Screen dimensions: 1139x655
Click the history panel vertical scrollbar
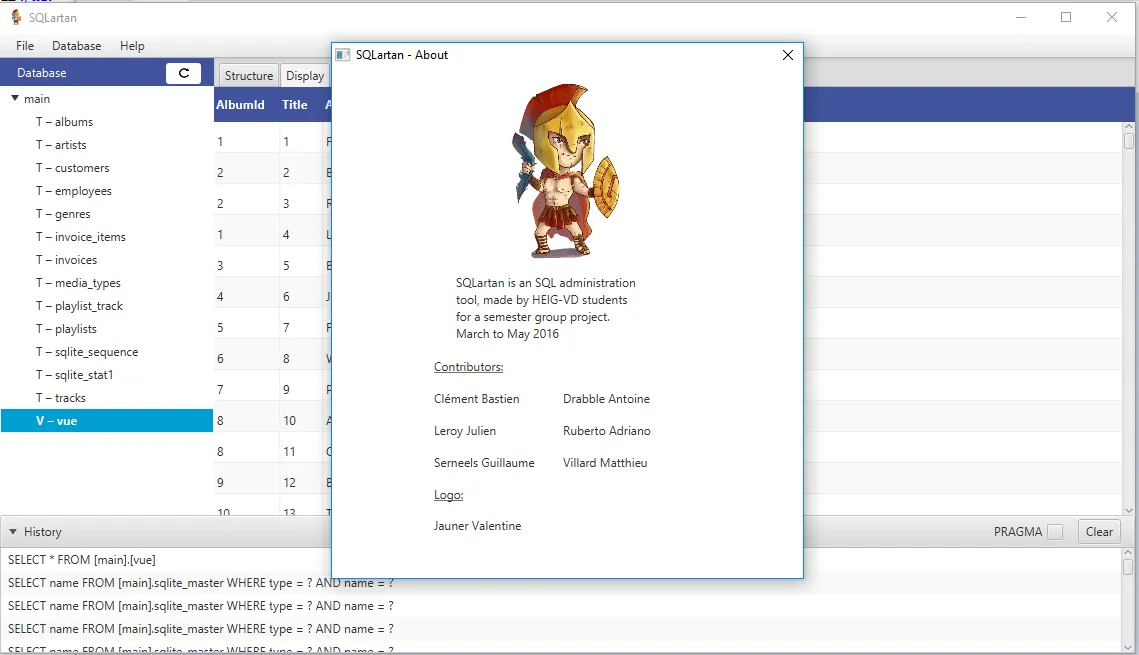coord(1128,600)
